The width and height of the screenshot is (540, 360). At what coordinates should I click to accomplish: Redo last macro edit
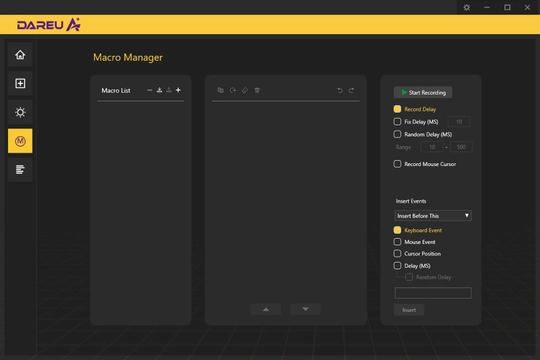click(x=351, y=90)
